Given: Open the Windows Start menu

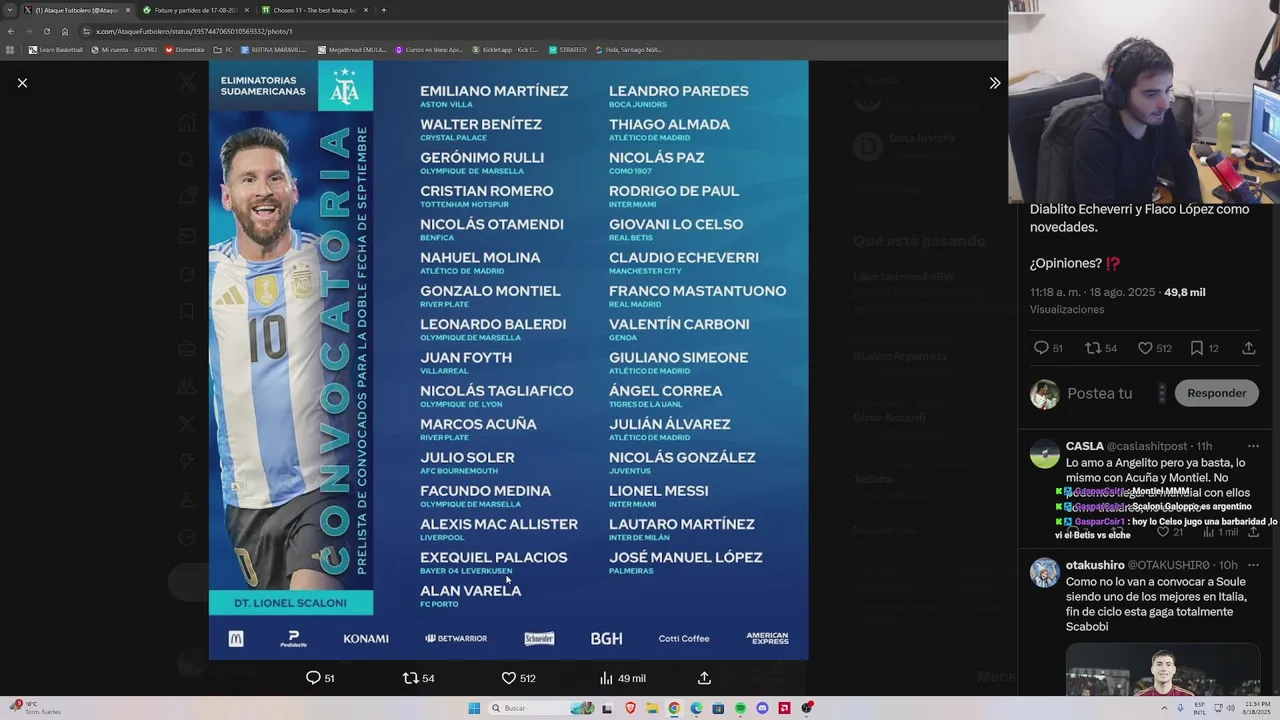Looking at the screenshot, I should click(474, 708).
